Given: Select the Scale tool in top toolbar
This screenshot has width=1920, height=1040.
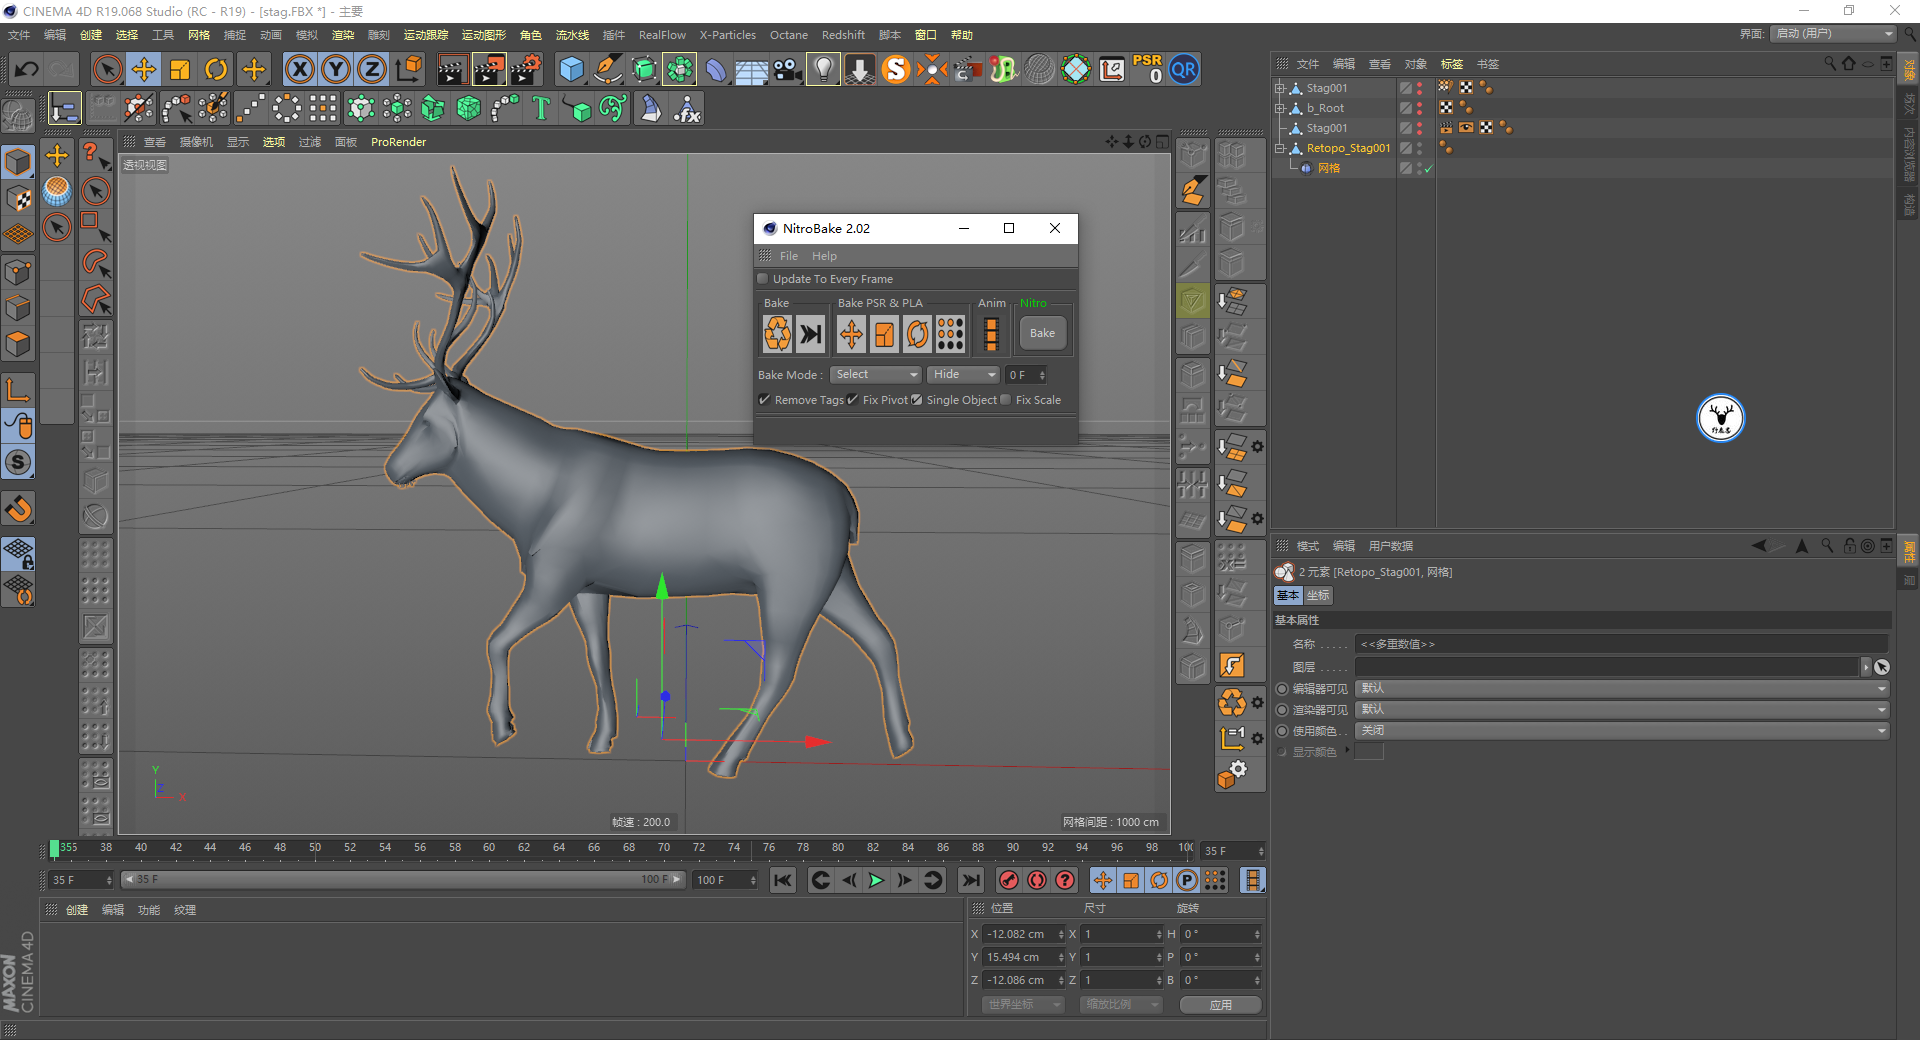Looking at the screenshot, I should pos(180,69).
